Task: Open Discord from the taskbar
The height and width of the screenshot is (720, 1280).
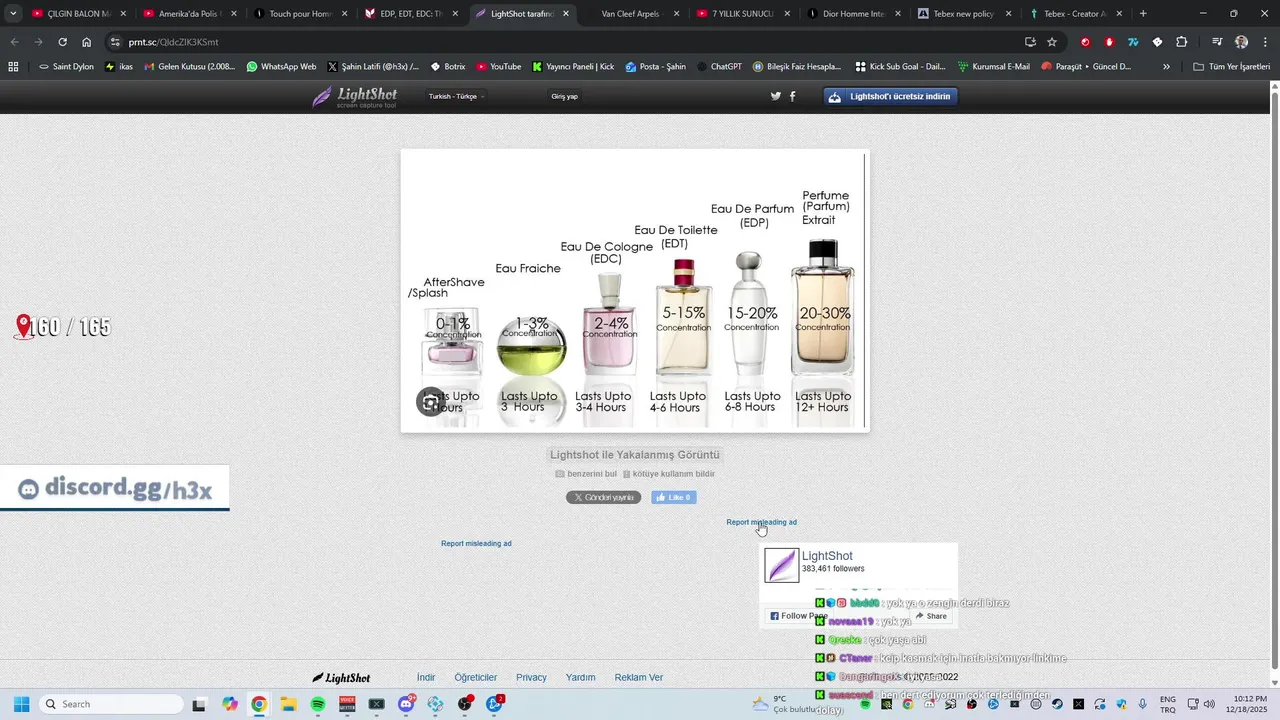Action: coord(406,704)
